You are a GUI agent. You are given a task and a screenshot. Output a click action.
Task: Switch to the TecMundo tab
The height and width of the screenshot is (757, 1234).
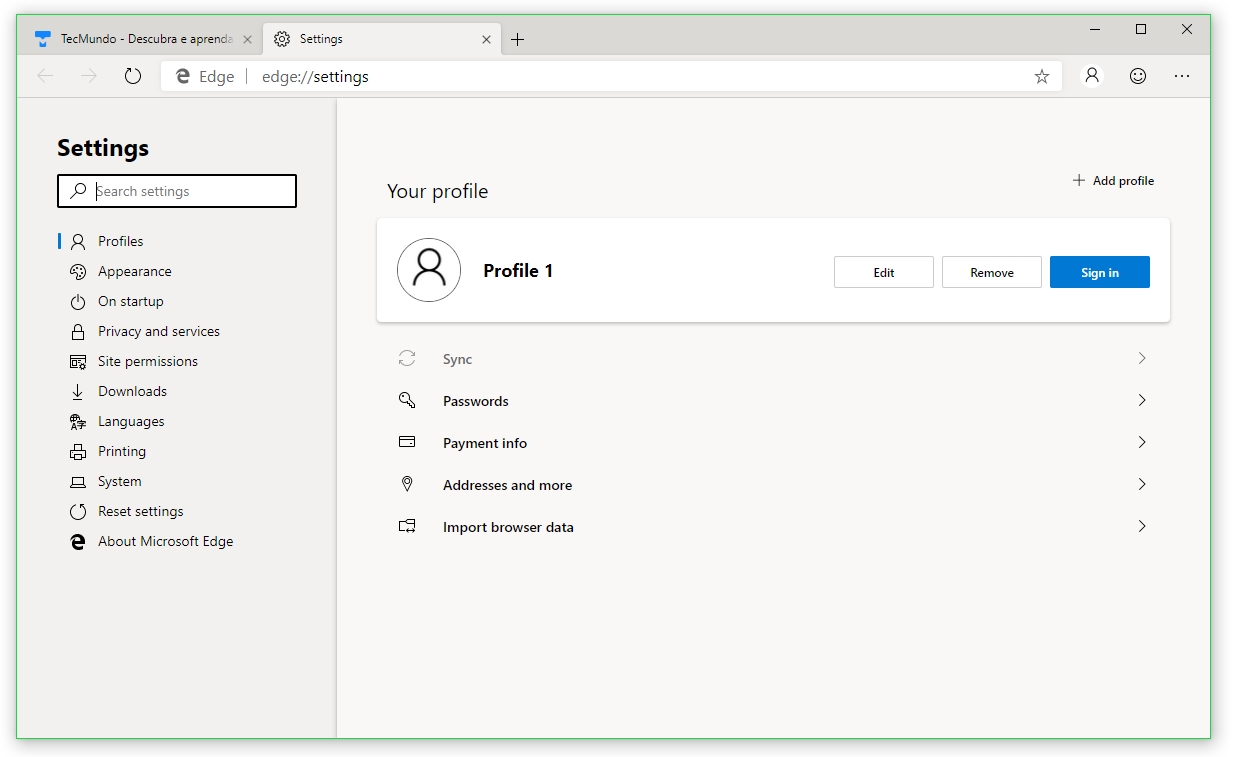tap(142, 39)
